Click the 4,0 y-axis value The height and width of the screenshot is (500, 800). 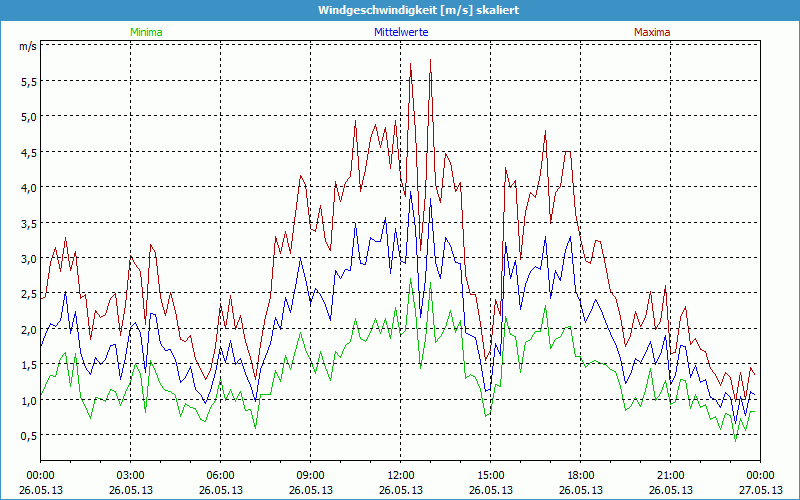28,187
